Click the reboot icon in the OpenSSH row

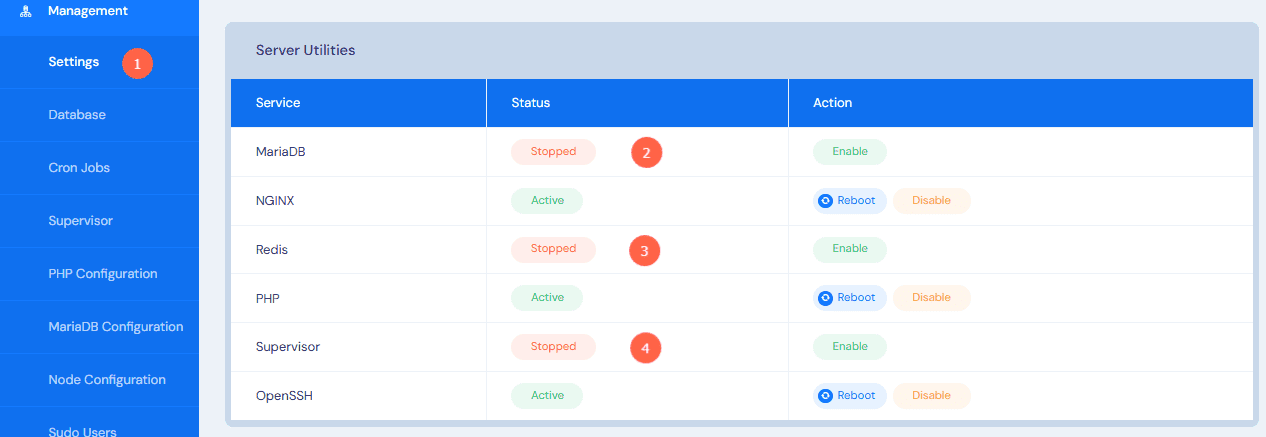click(826, 395)
